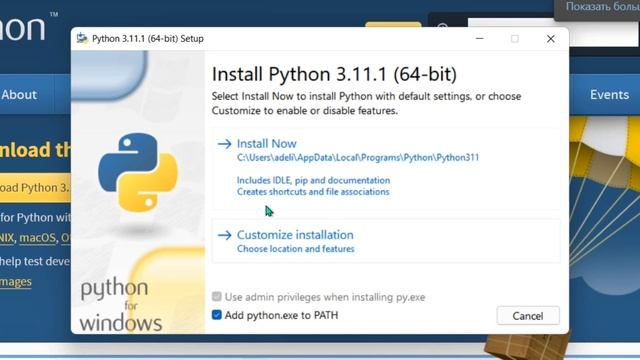Click 'Creates shortcuts and file associations' text

click(313, 191)
